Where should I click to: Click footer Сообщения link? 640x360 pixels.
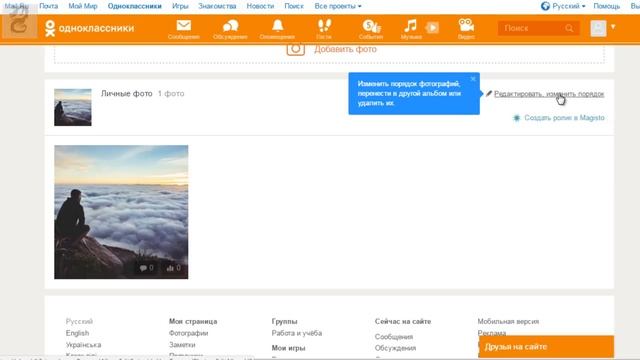pos(394,337)
